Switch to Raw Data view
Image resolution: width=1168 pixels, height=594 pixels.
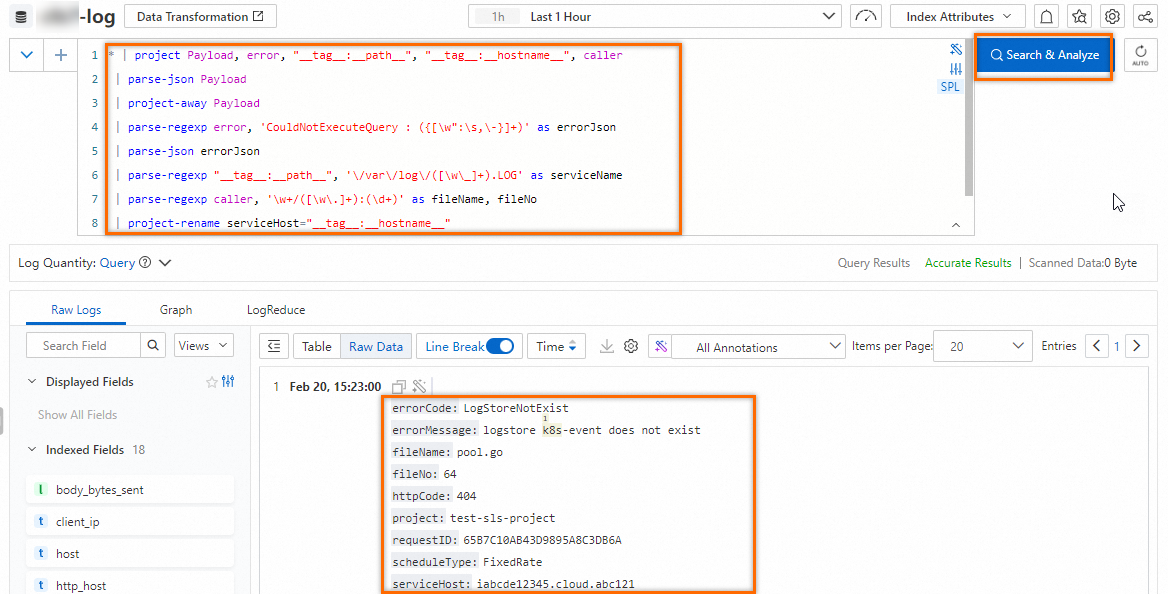375,346
